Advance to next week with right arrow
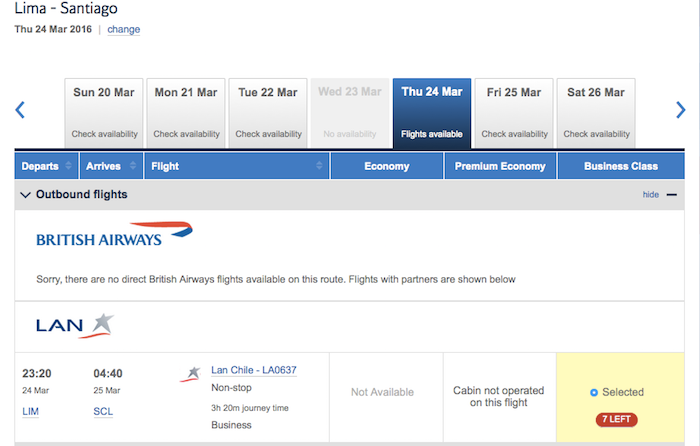Screen dimensions: 700x446 pos(680,110)
